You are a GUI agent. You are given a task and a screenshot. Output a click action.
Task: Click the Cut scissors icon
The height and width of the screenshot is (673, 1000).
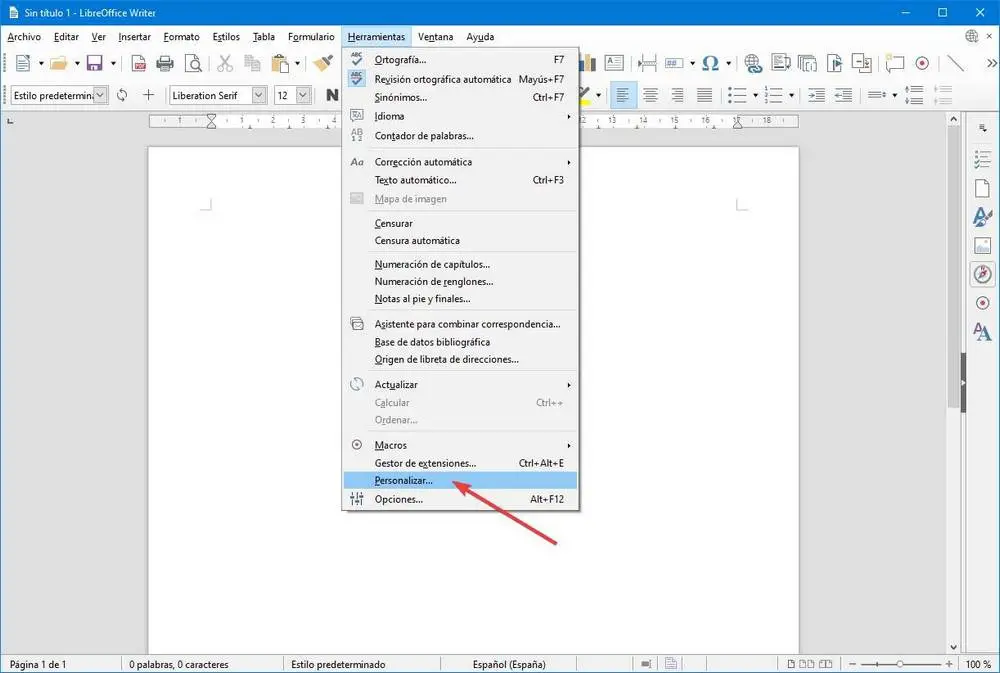tap(224, 63)
